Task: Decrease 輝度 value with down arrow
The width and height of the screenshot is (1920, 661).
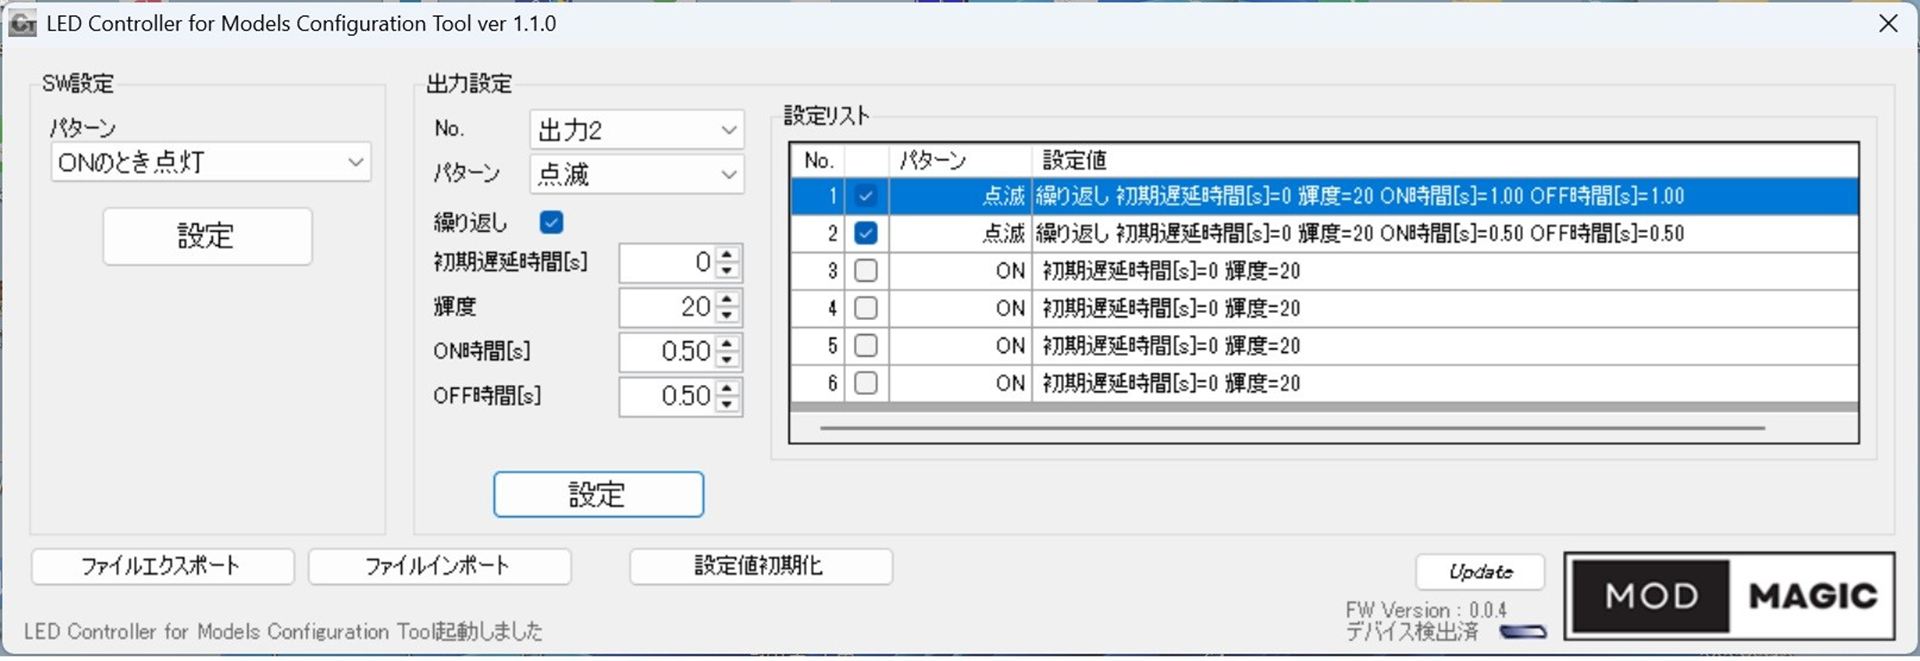Action: tap(728, 315)
